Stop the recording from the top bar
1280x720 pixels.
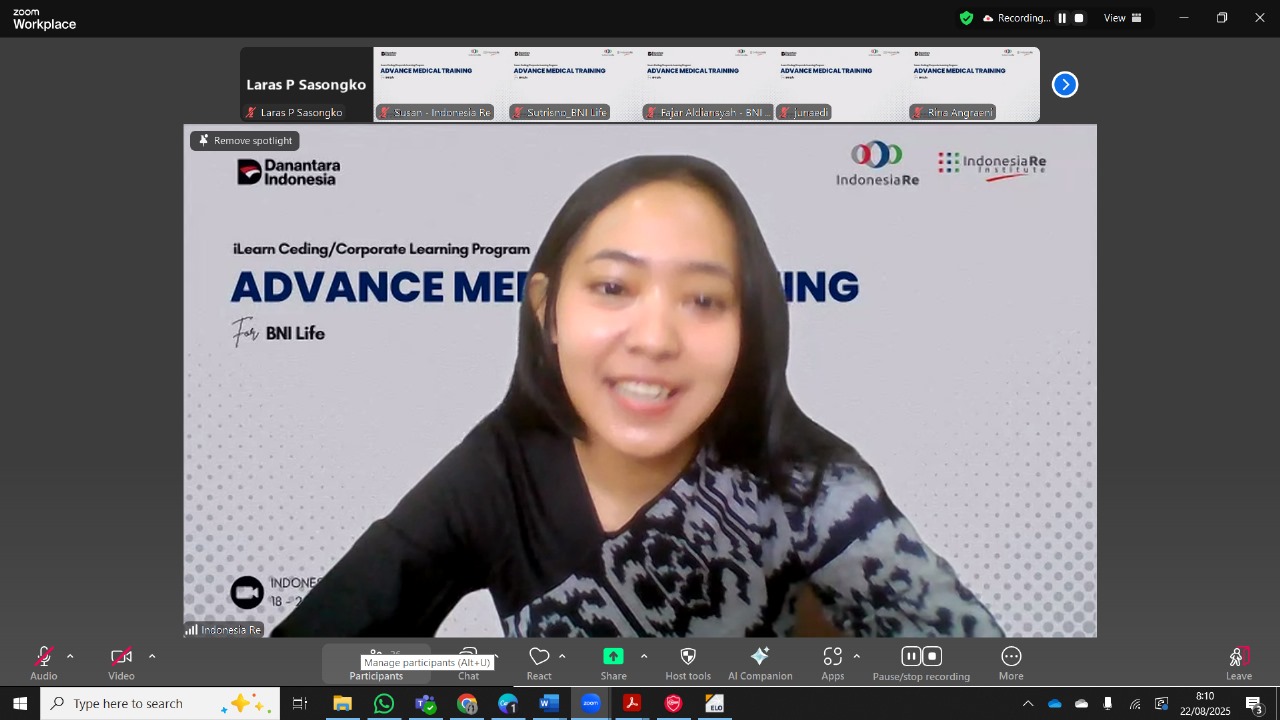(x=1079, y=18)
